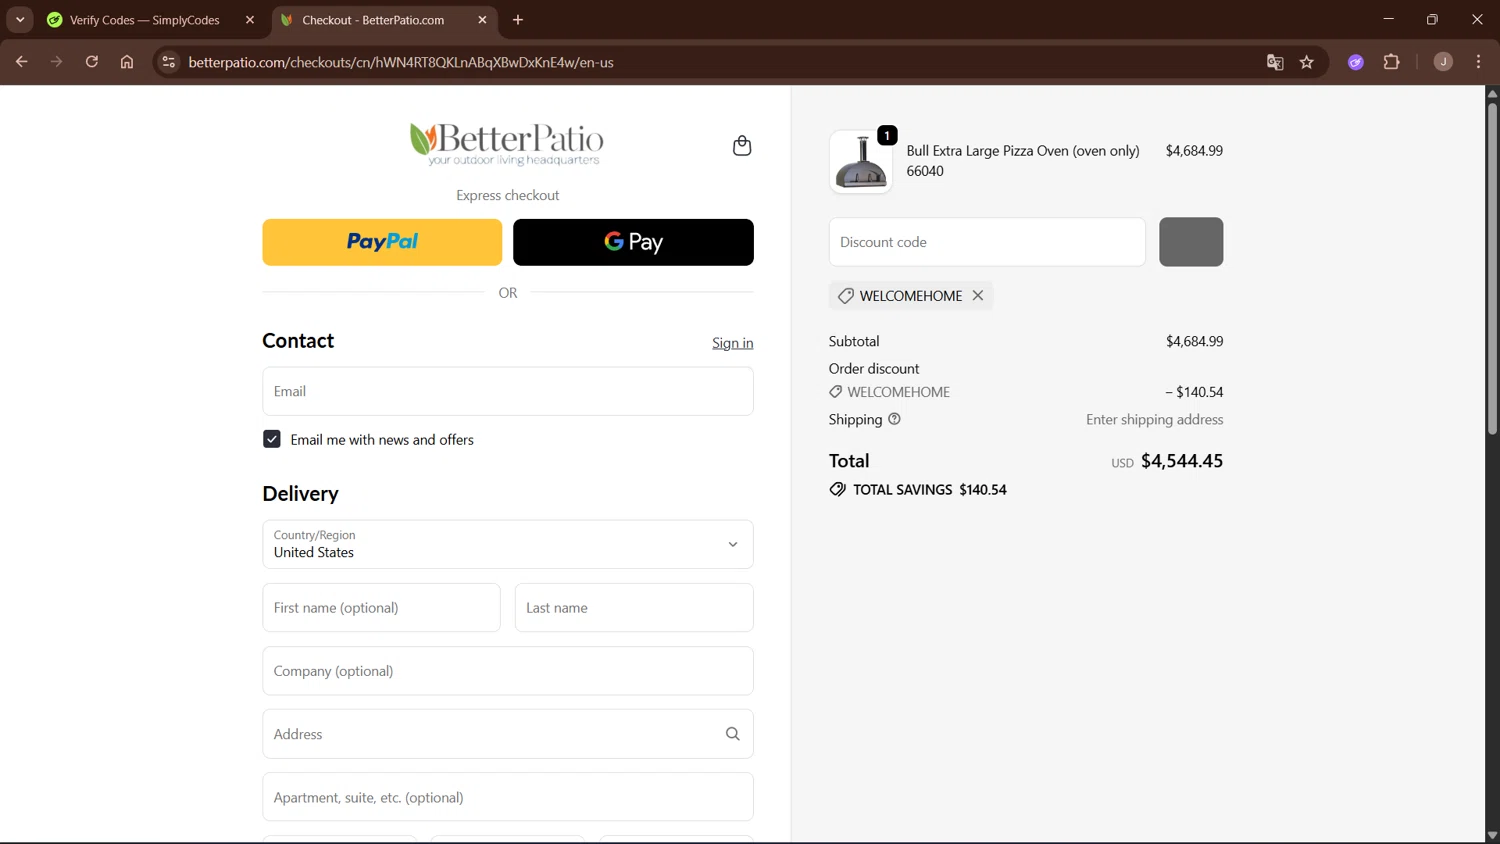The height and width of the screenshot is (844, 1500).
Task: Restore down the browser window
Action: click(1432, 20)
